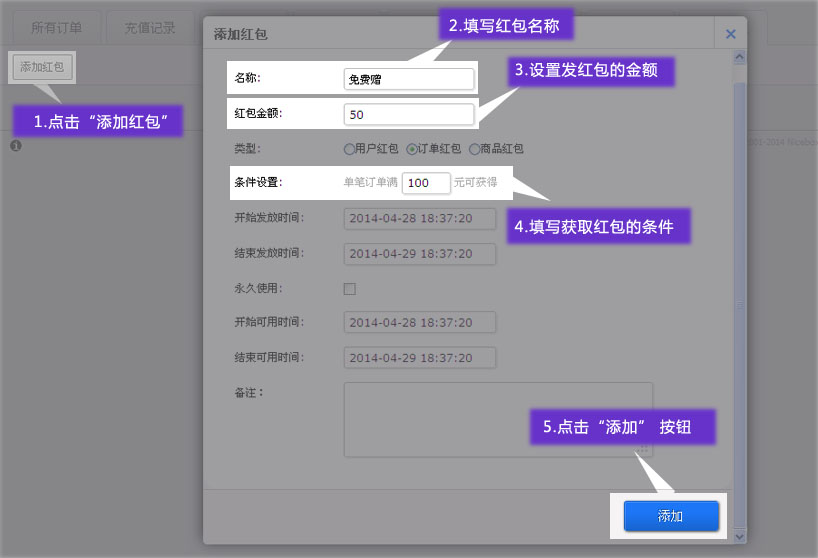Open the 结束可用时间 date field
This screenshot has width=818, height=558.
pyautogui.click(x=420, y=358)
